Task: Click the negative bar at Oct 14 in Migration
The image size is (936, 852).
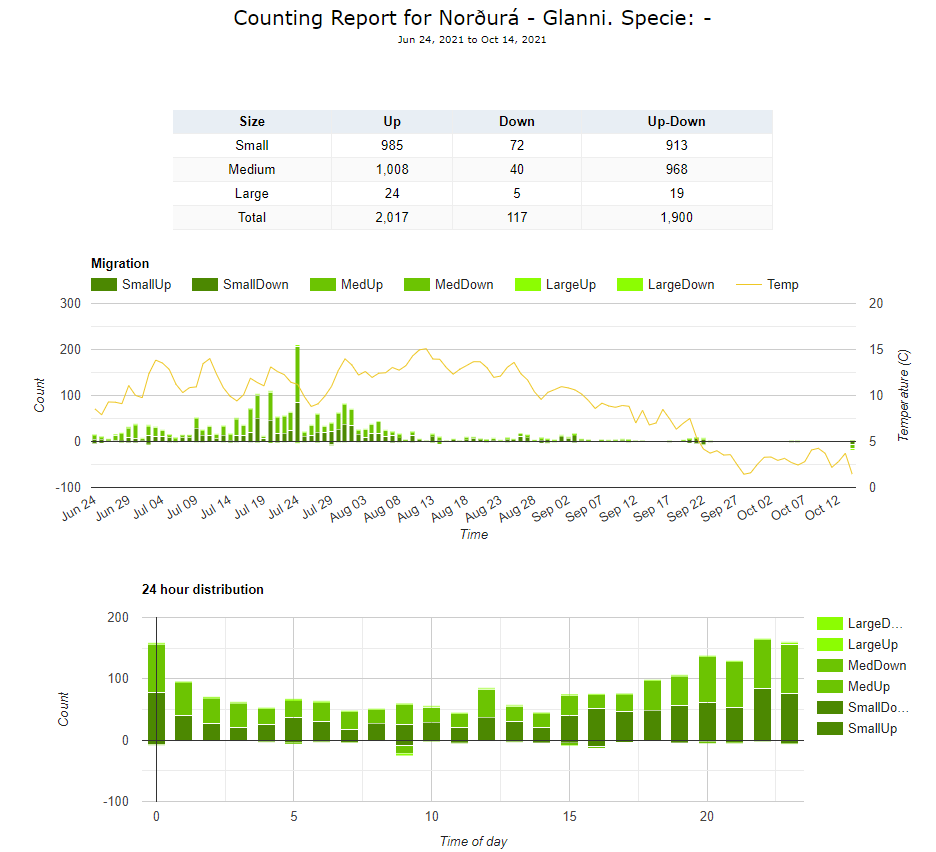Action: [853, 445]
